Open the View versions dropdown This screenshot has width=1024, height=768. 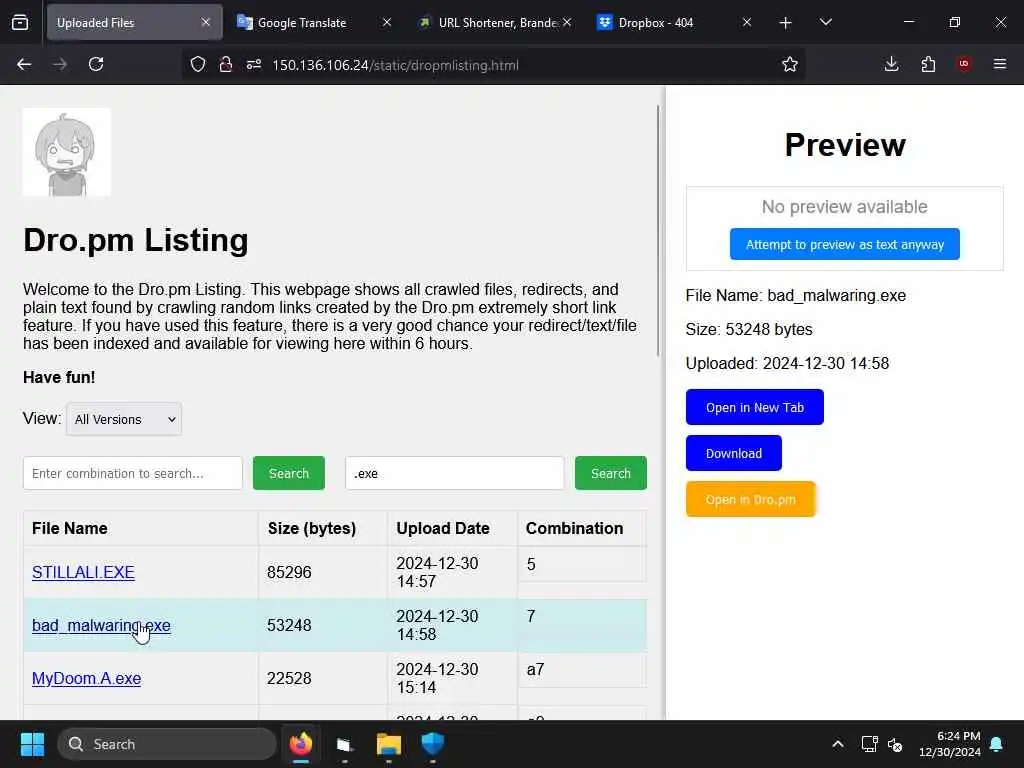tap(123, 419)
